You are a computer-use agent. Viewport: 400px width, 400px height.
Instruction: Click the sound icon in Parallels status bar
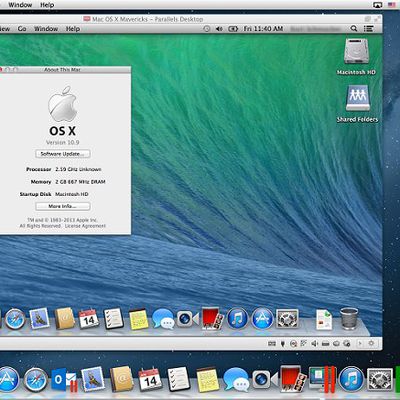tap(315, 343)
